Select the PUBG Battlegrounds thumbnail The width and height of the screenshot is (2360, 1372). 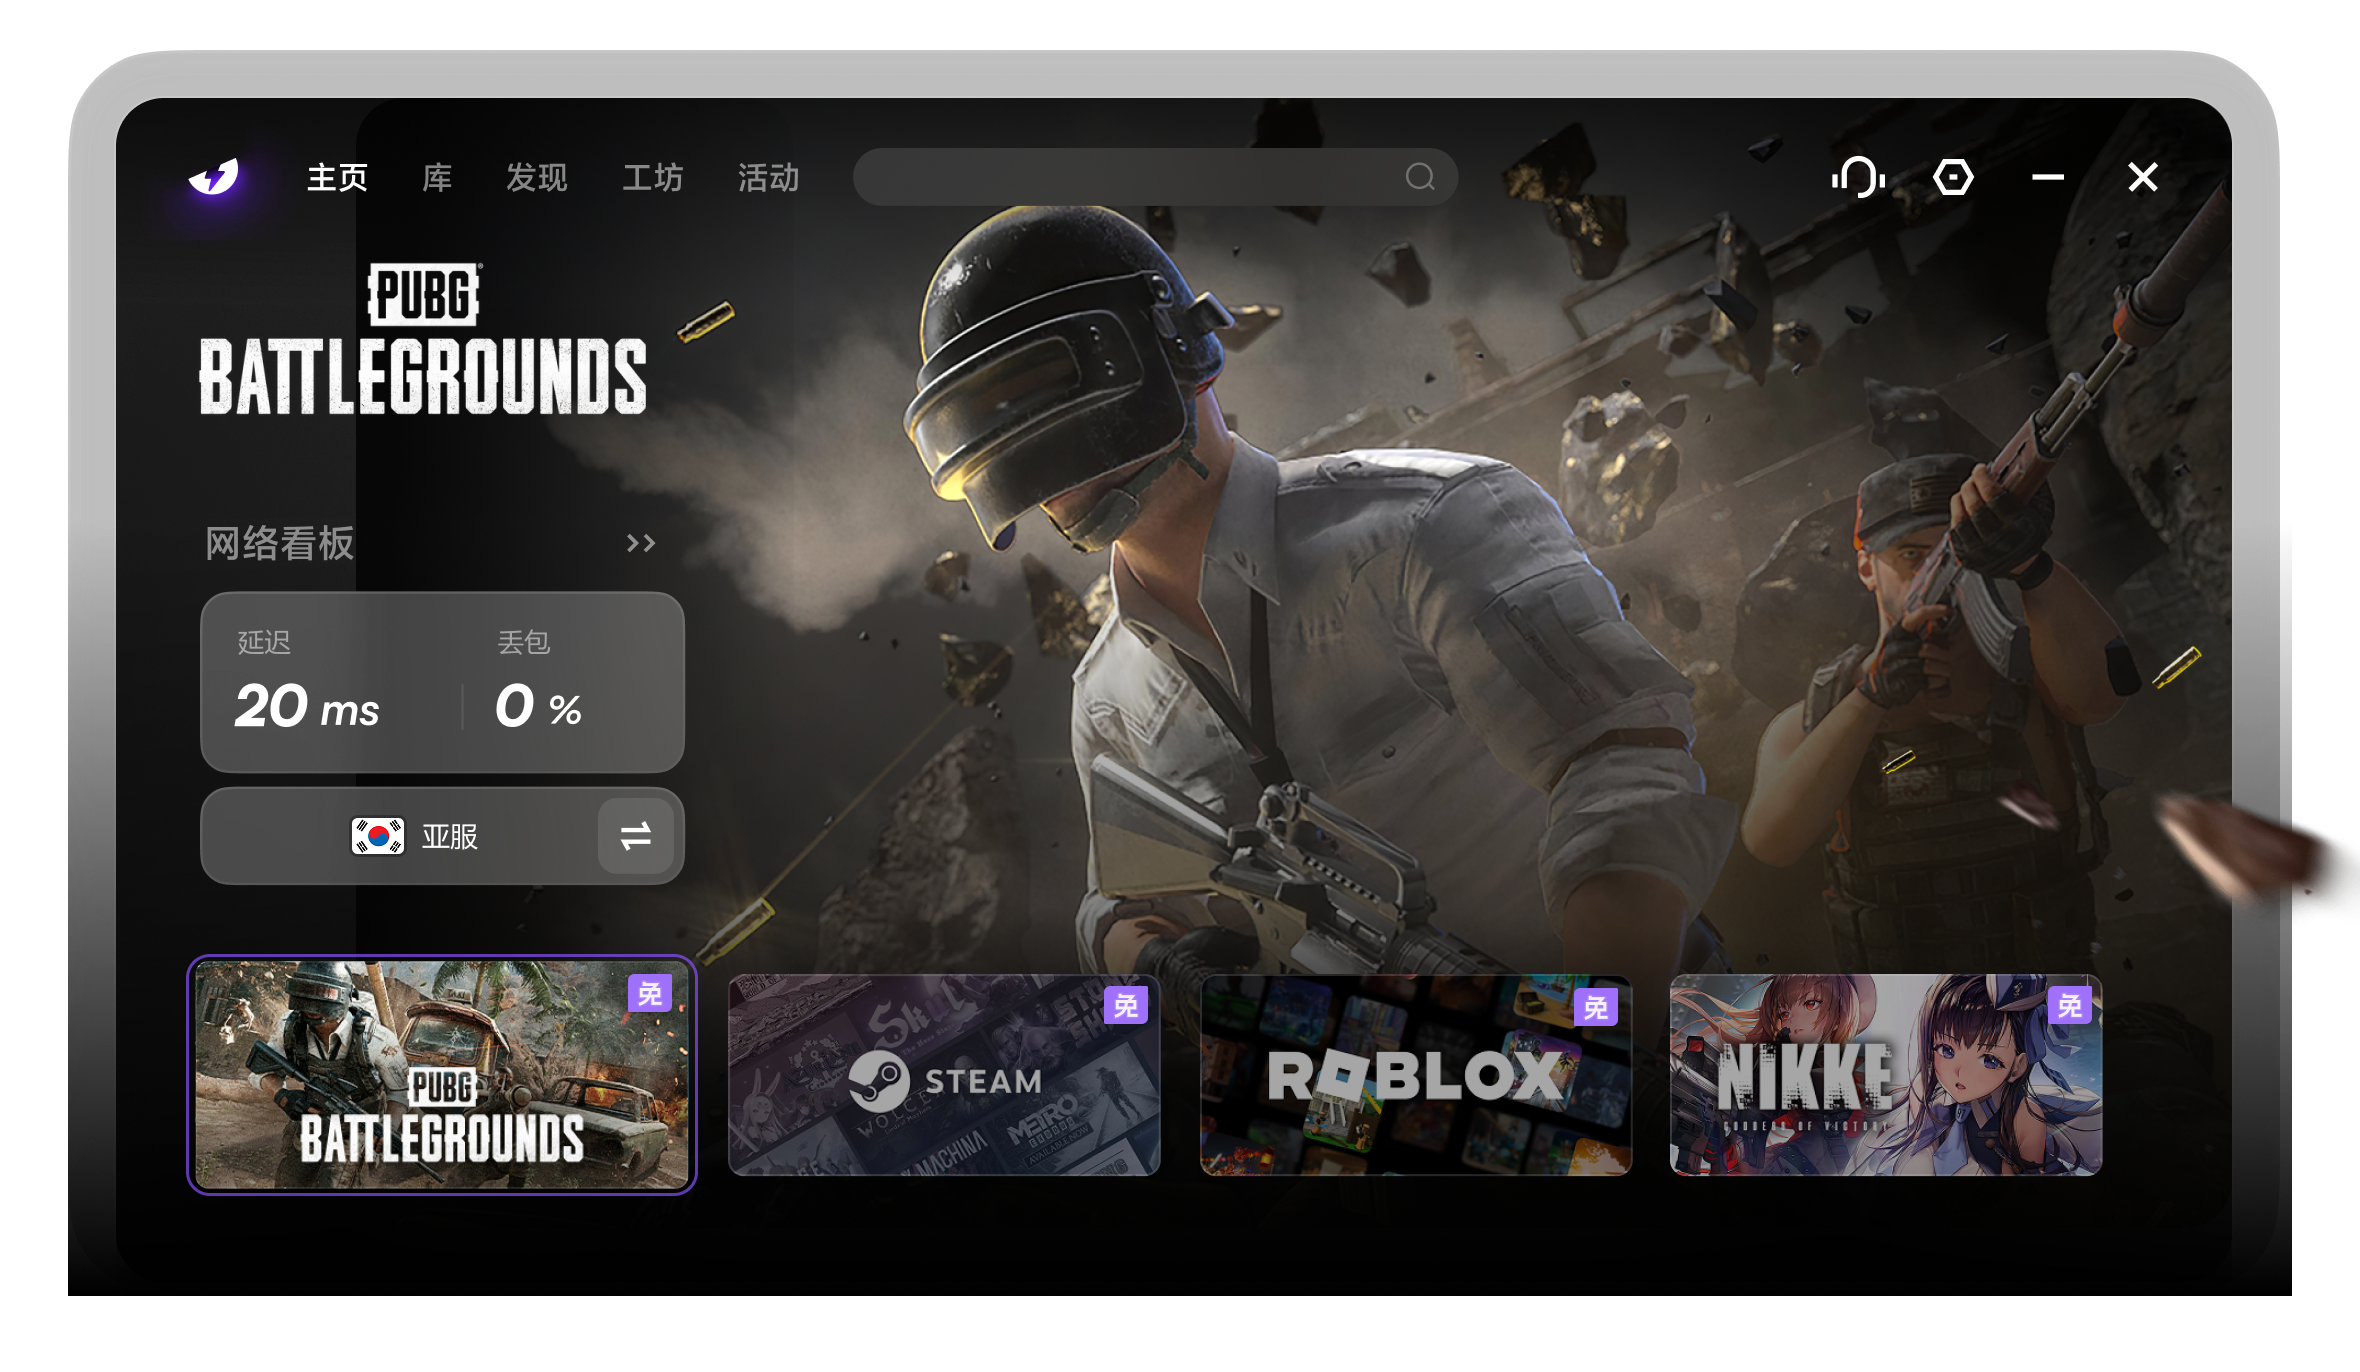[x=442, y=1075]
